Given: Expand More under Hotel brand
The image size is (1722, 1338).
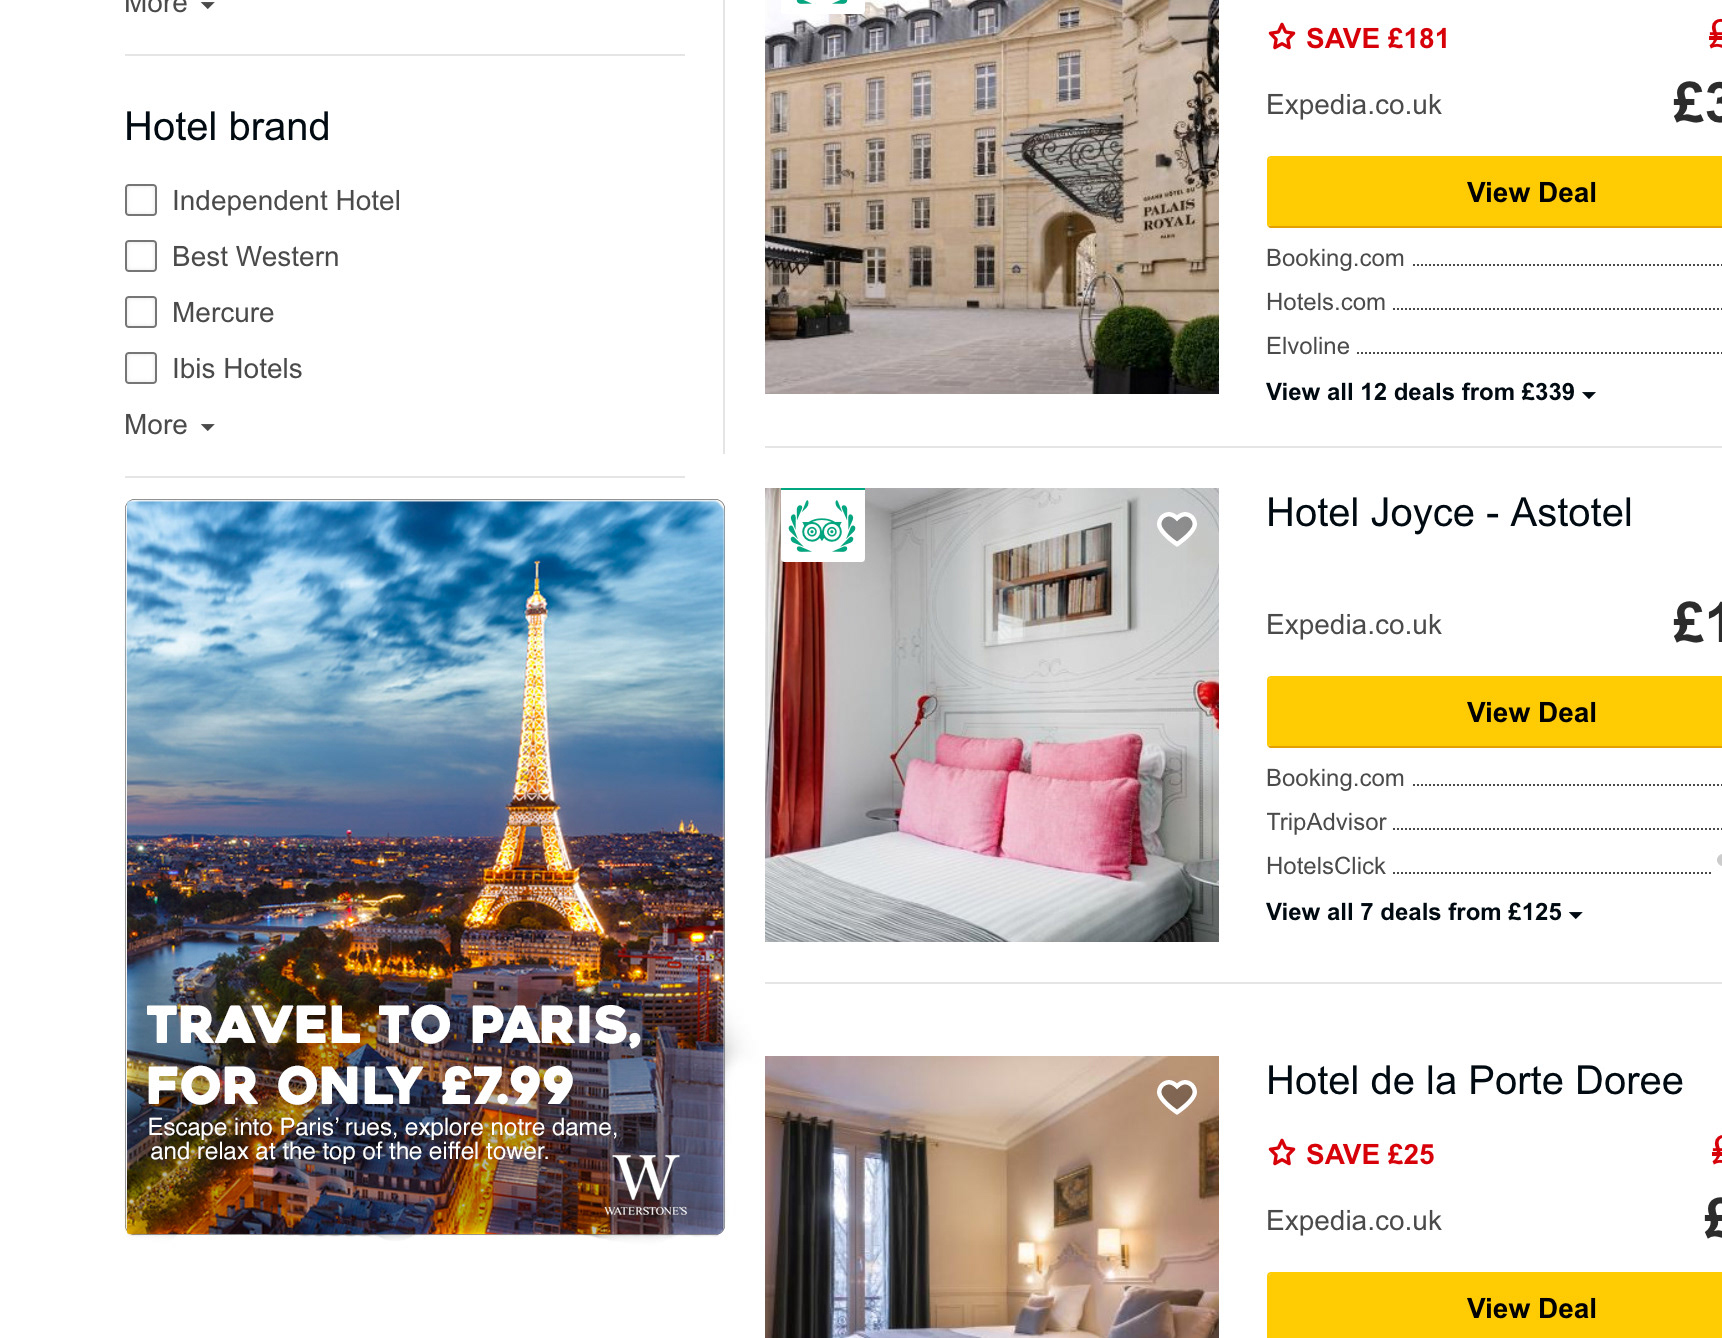Looking at the screenshot, I should (170, 425).
